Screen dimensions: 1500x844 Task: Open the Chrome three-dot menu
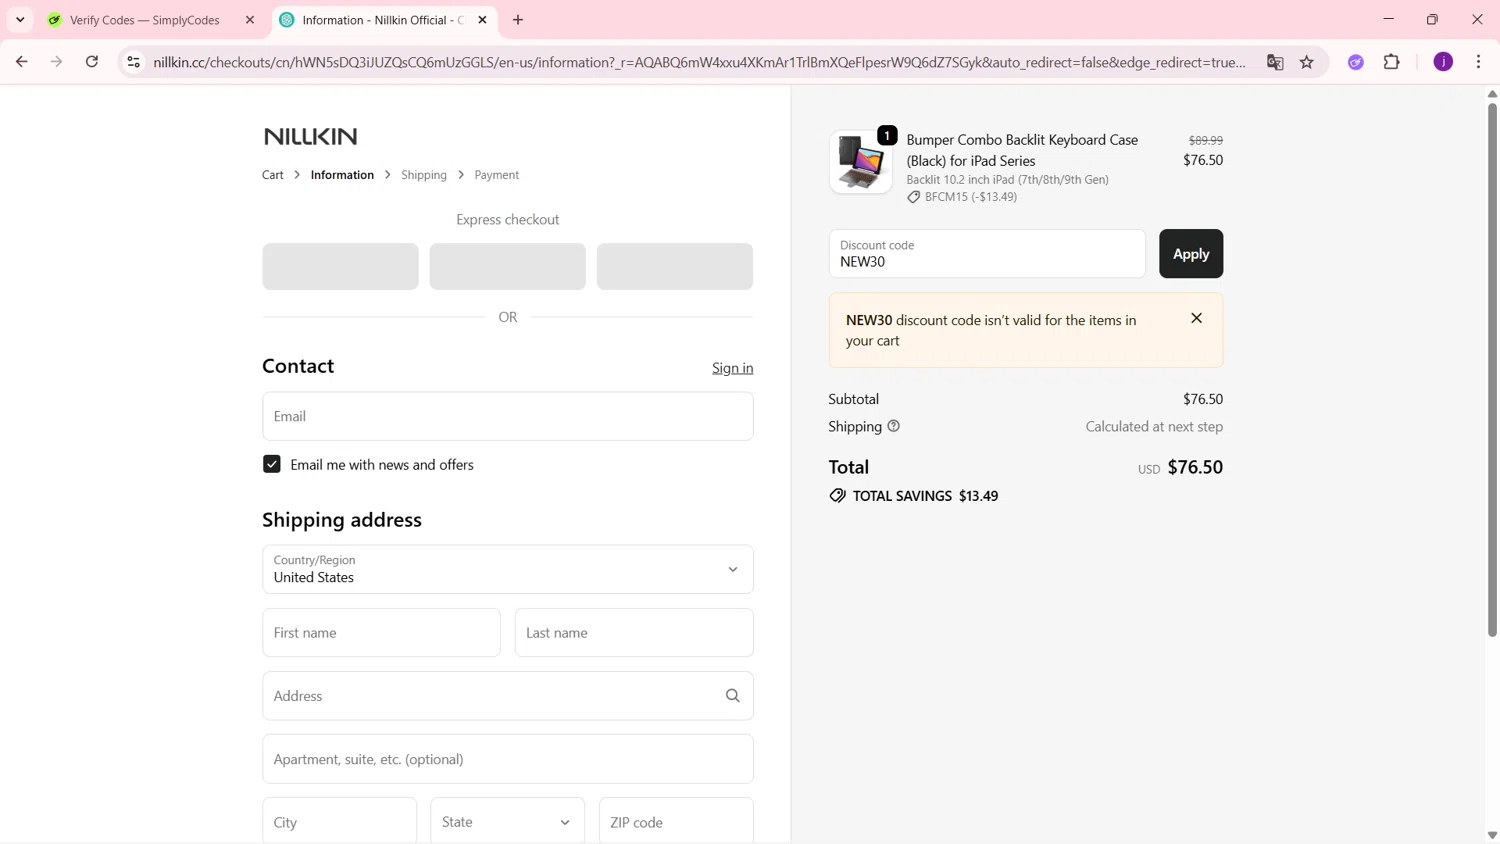1479,62
